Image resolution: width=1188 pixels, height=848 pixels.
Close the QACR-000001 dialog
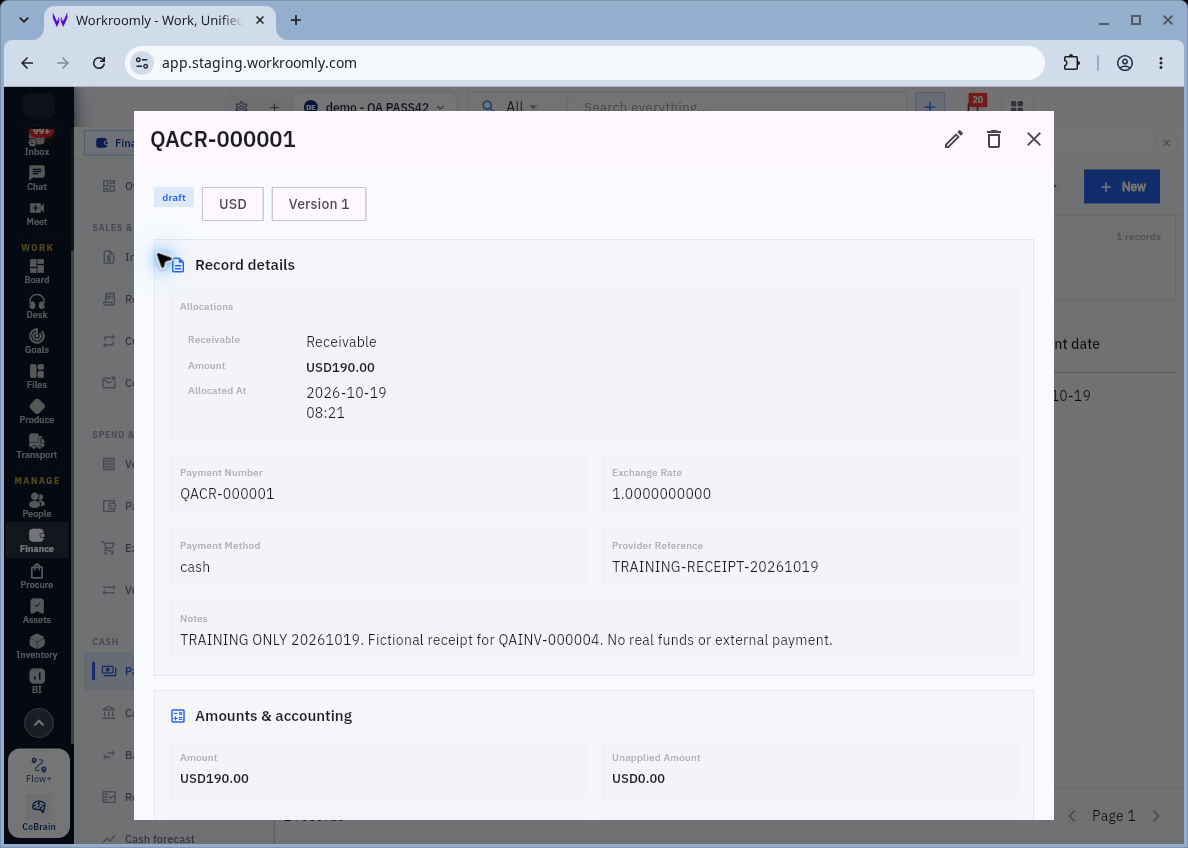tap(1033, 139)
